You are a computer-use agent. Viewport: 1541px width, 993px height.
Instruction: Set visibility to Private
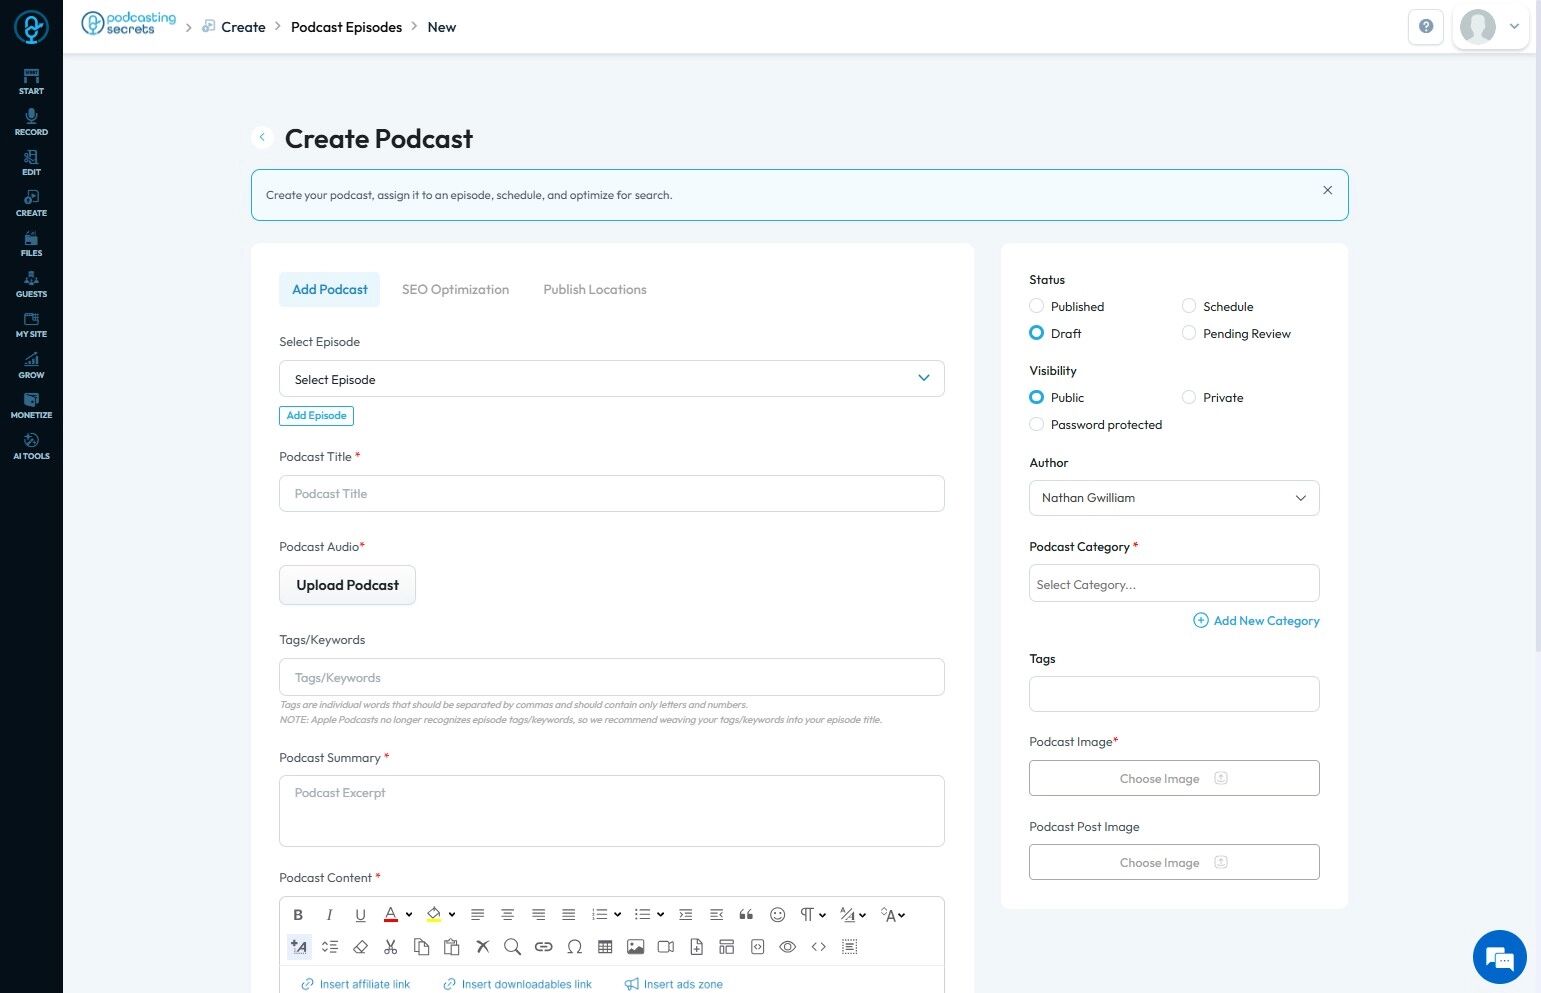click(1213, 397)
